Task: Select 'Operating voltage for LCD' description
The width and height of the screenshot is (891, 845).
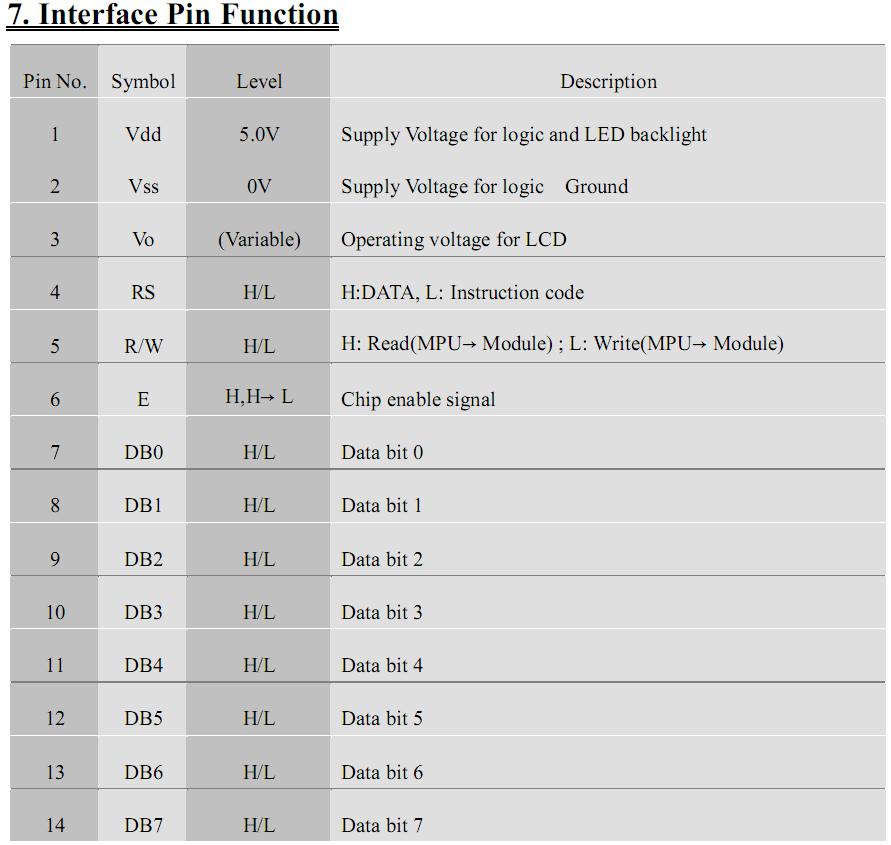Action: (x=453, y=239)
